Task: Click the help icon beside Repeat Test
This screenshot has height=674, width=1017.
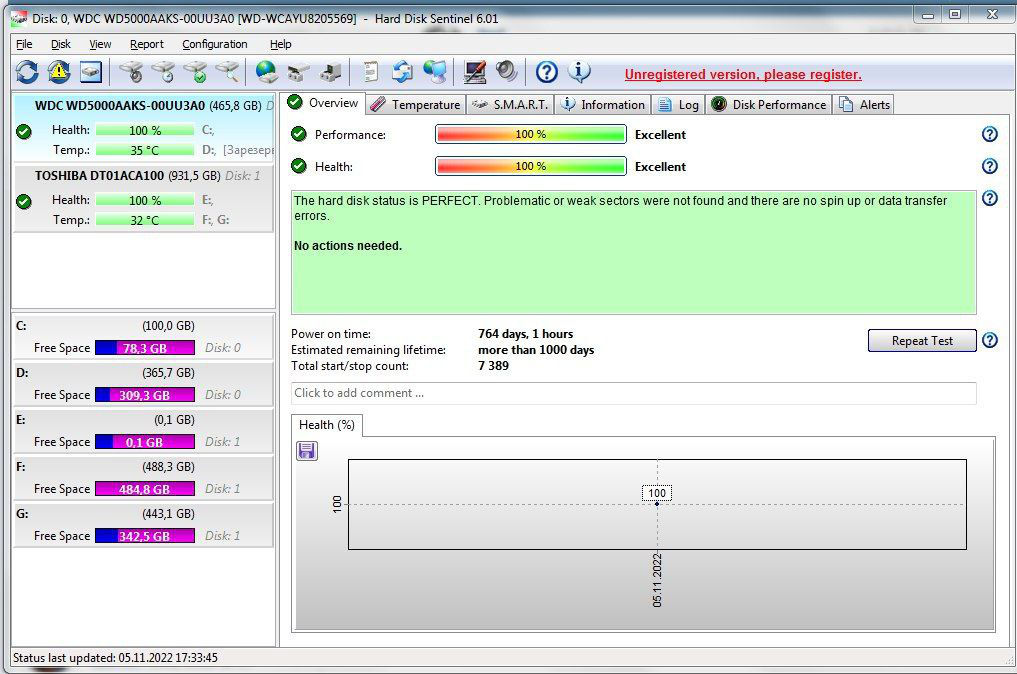Action: coord(990,341)
